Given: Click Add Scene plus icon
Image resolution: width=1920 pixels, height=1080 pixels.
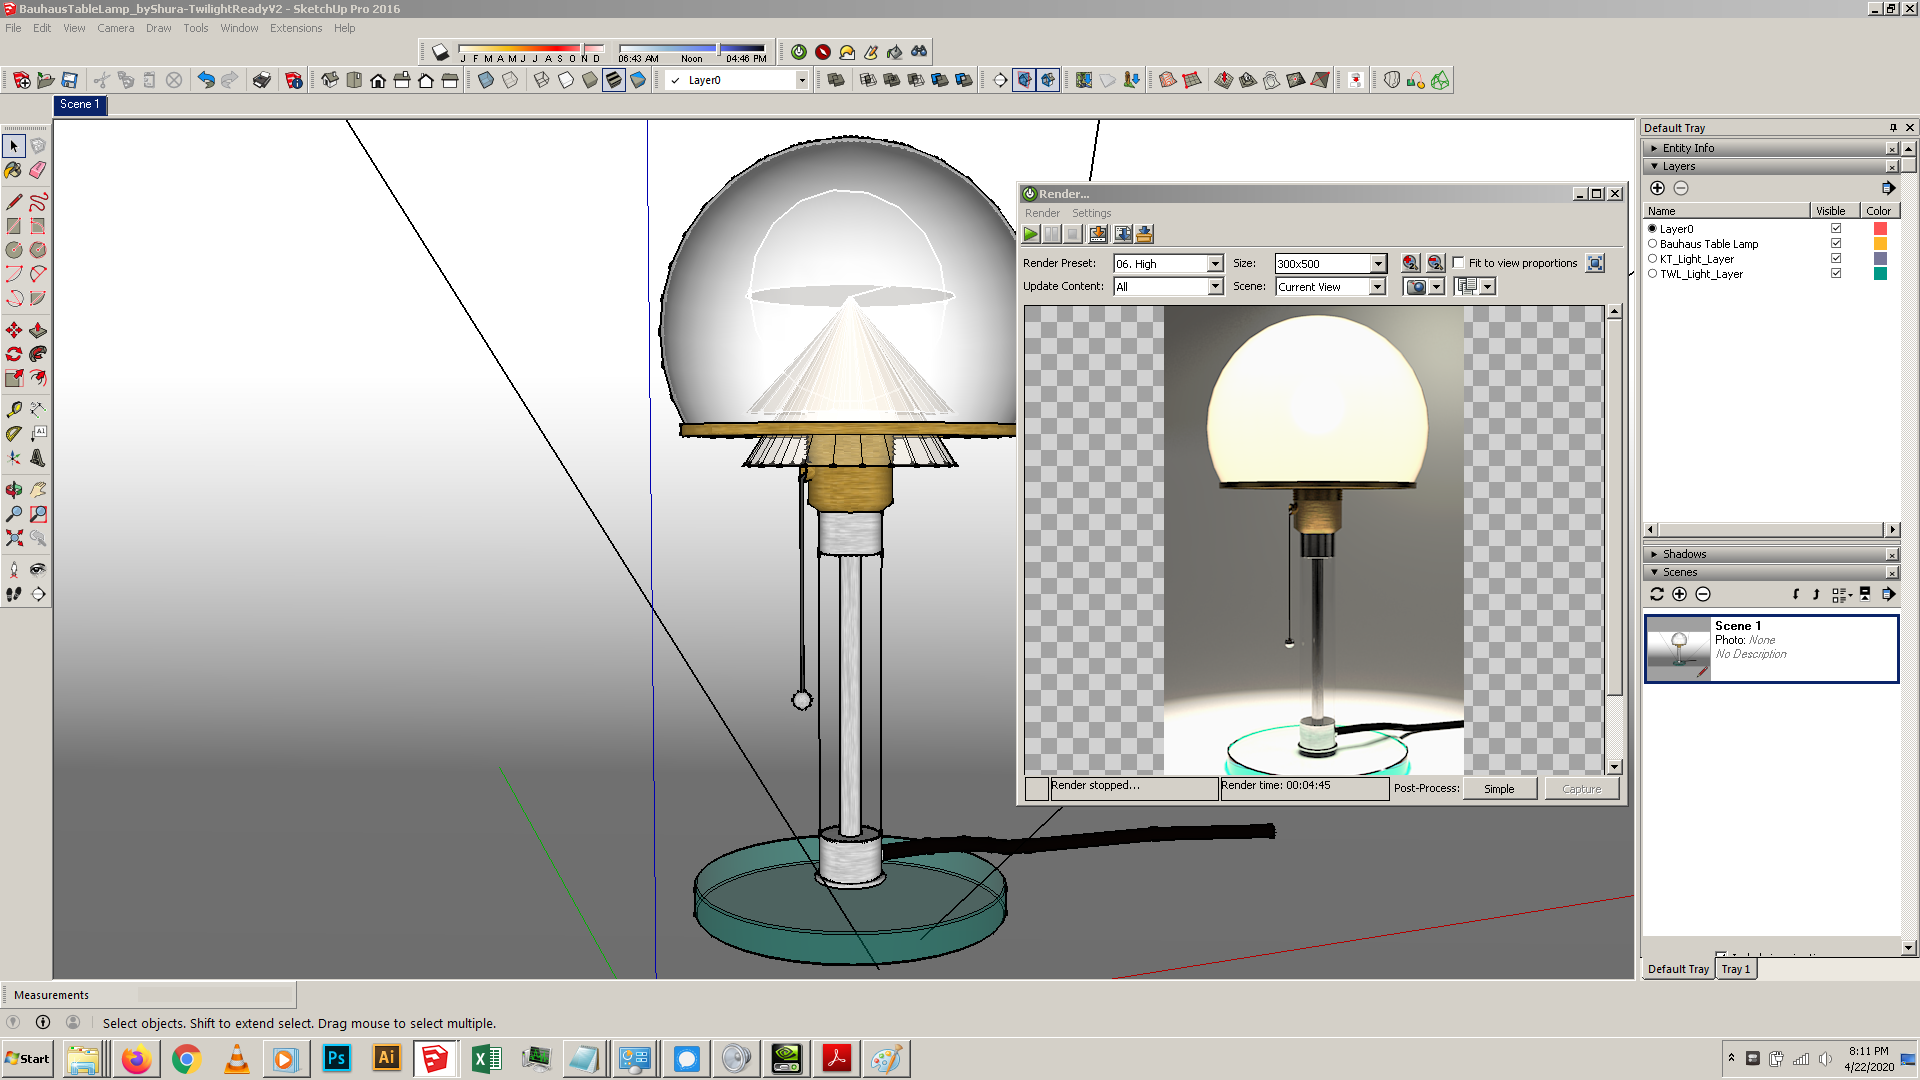Looking at the screenshot, I should [1680, 594].
